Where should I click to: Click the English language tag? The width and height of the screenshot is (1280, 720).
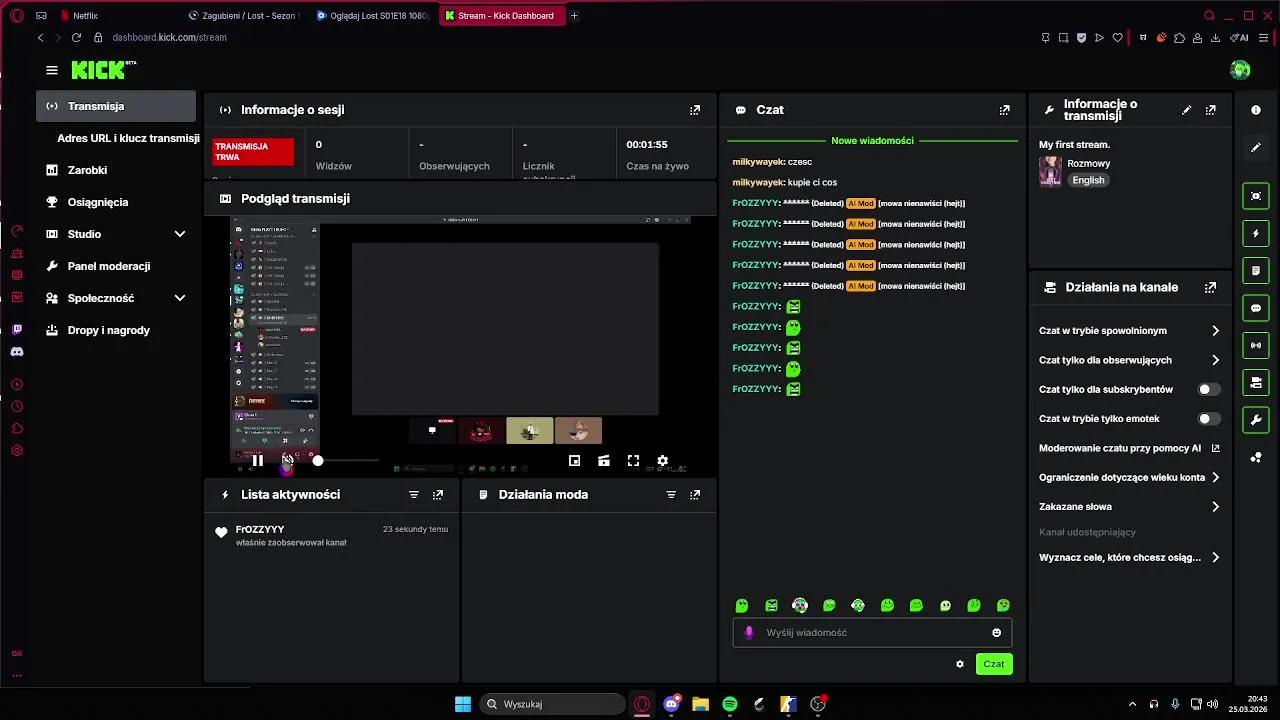(x=1088, y=180)
